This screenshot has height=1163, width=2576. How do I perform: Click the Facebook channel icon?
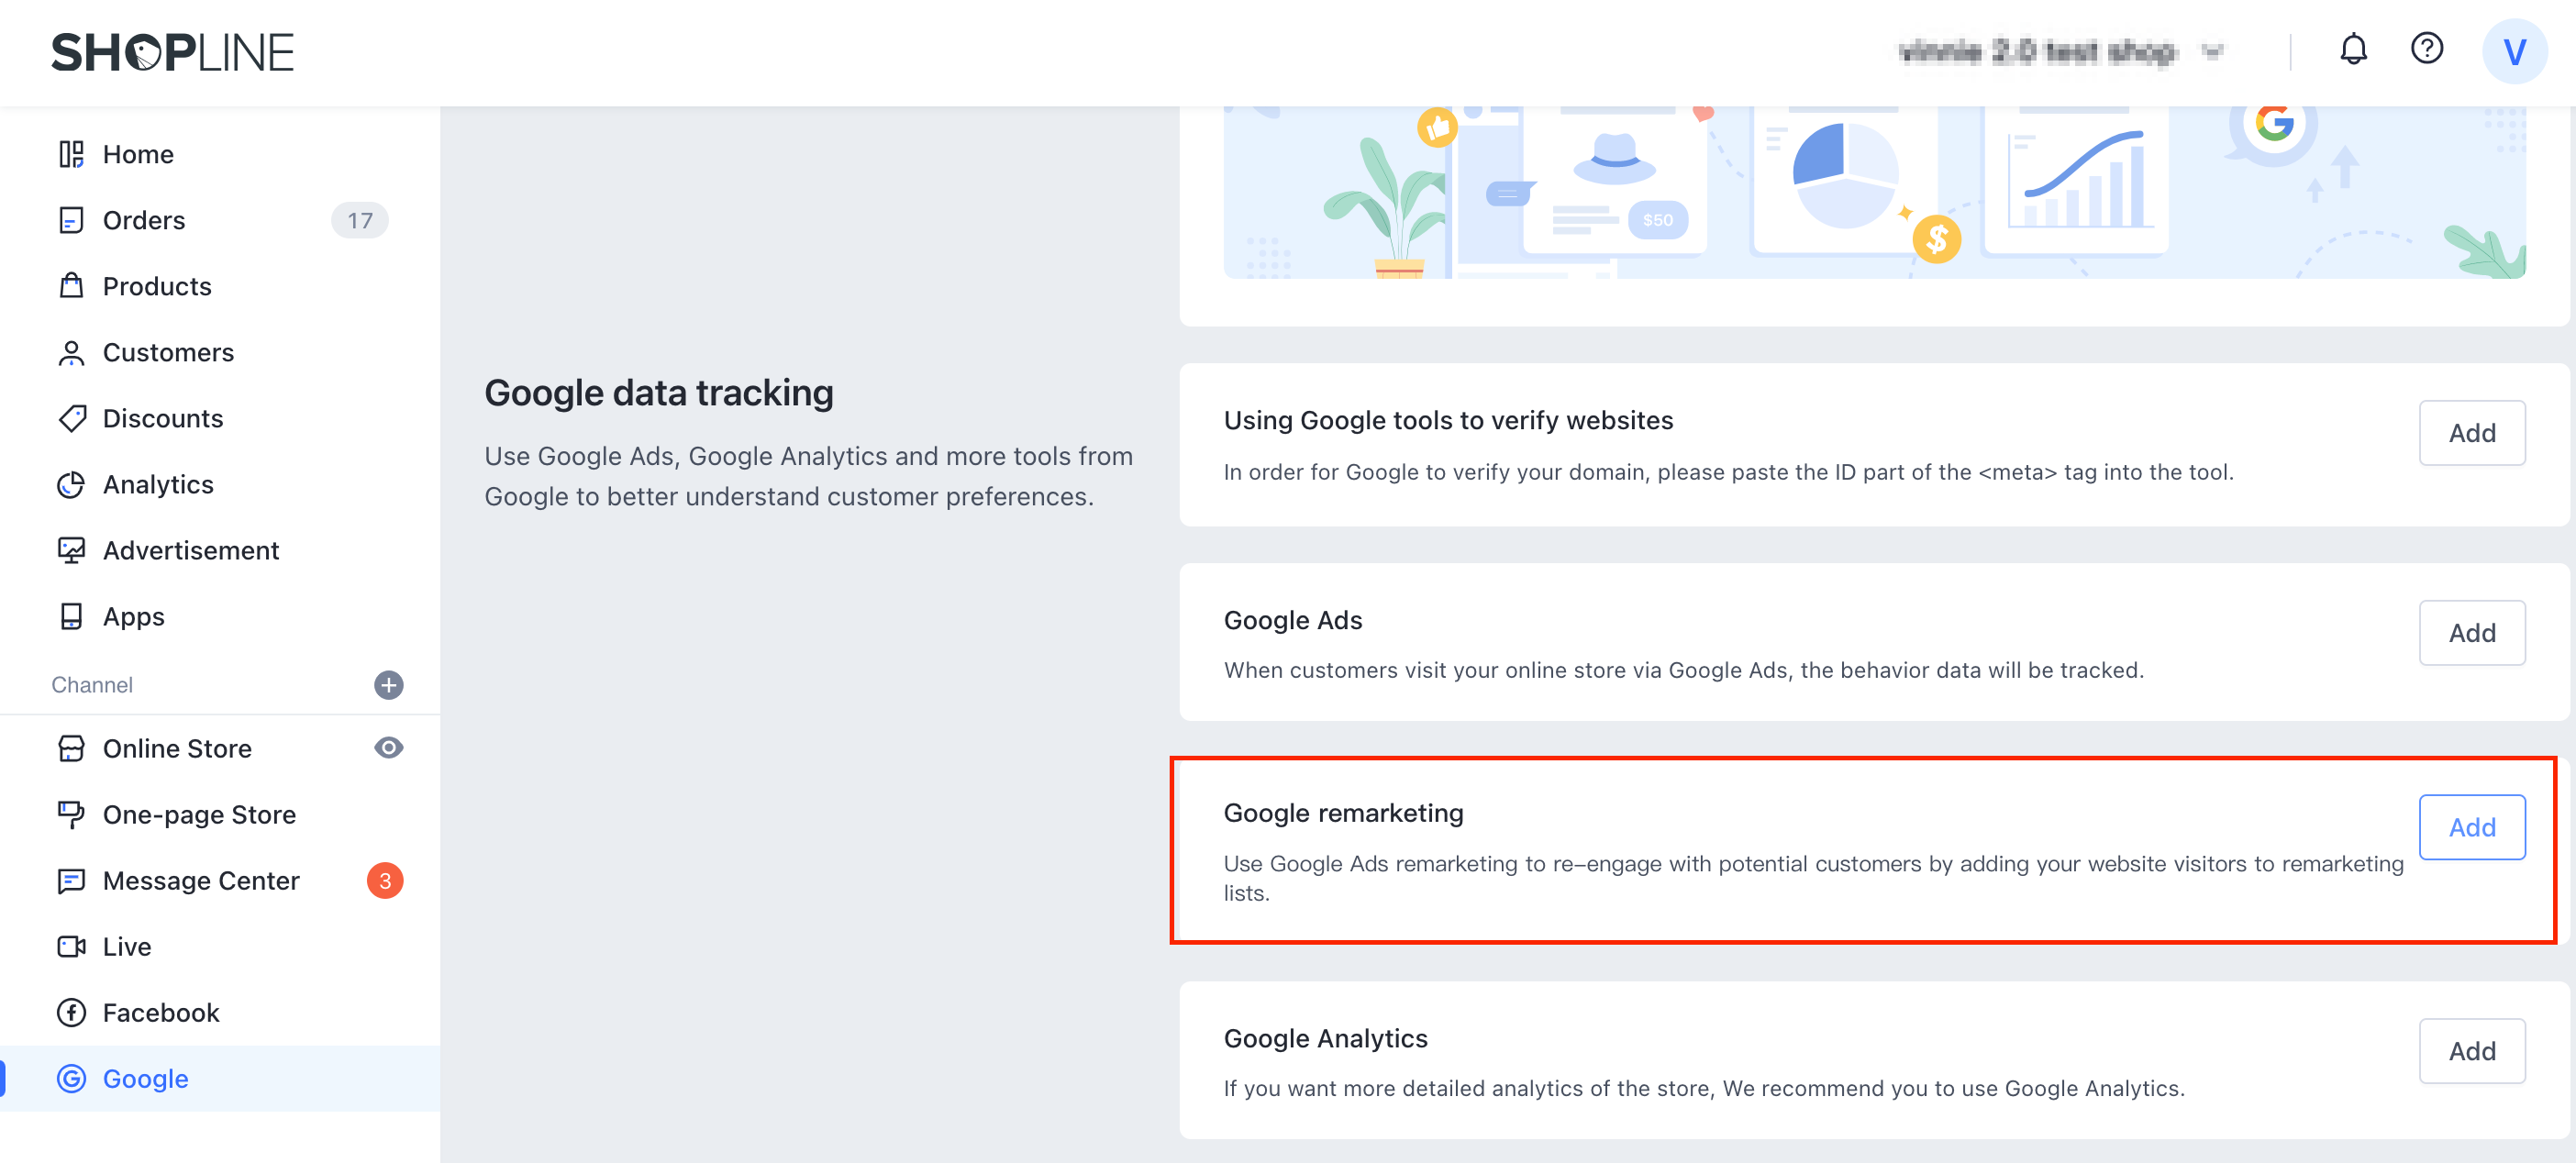[x=71, y=1012]
